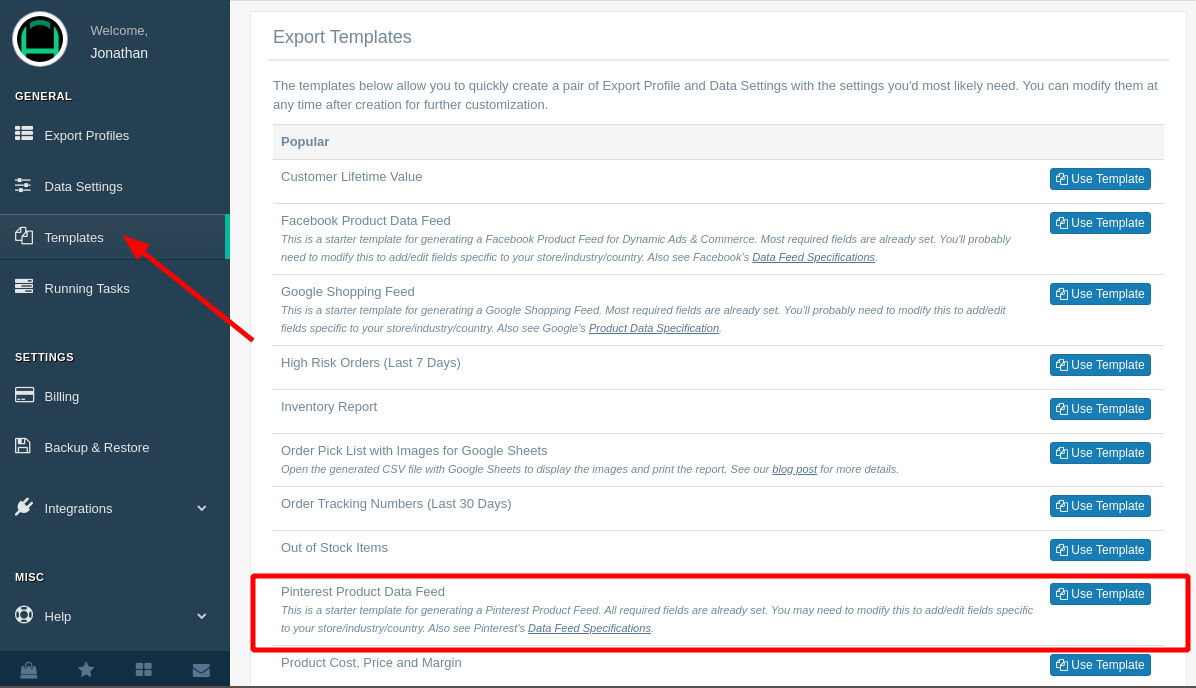The width and height of the screenshot is (1196, 688).
Task: Expand the Help menu chevron
Action: pyautogui.click(x=201, y=616)
